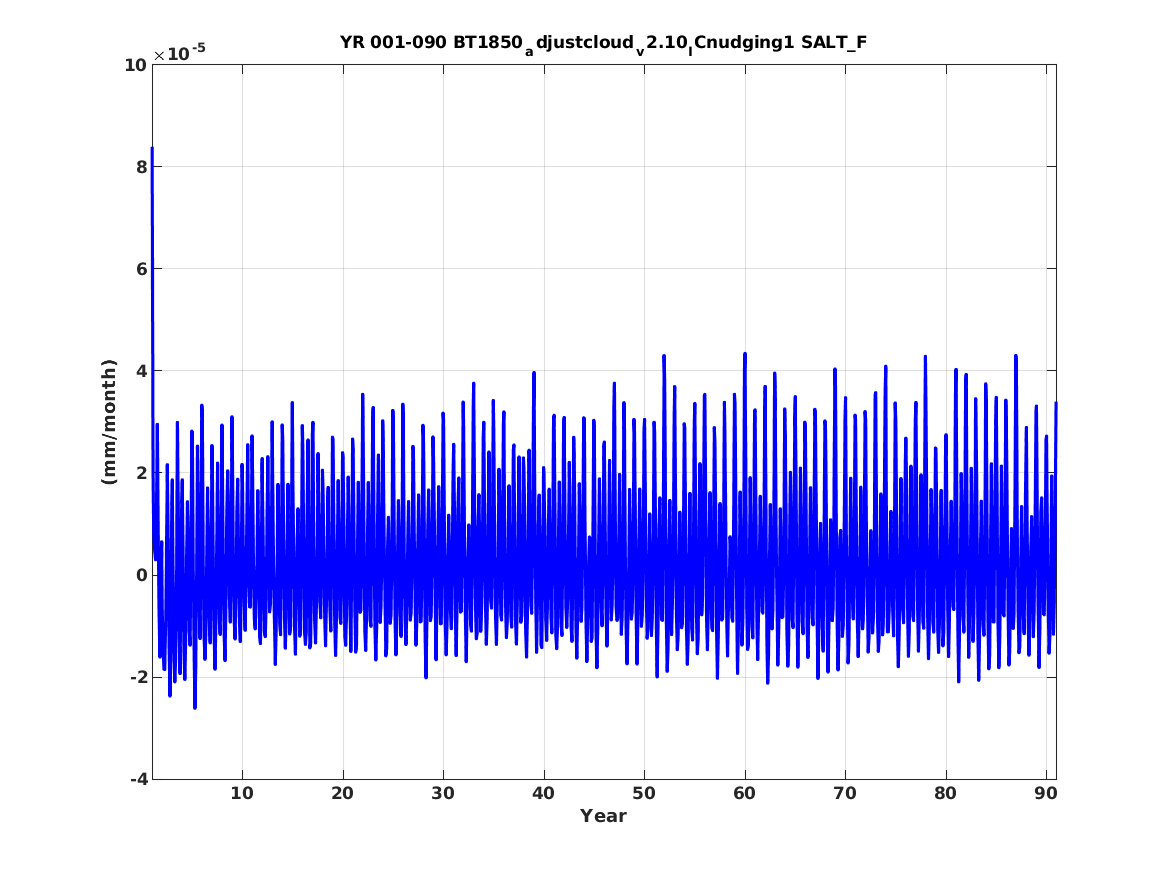Click the x-axis tick label '70'
The height and width of the screenshot is (875, 1167).
(845, 793)
